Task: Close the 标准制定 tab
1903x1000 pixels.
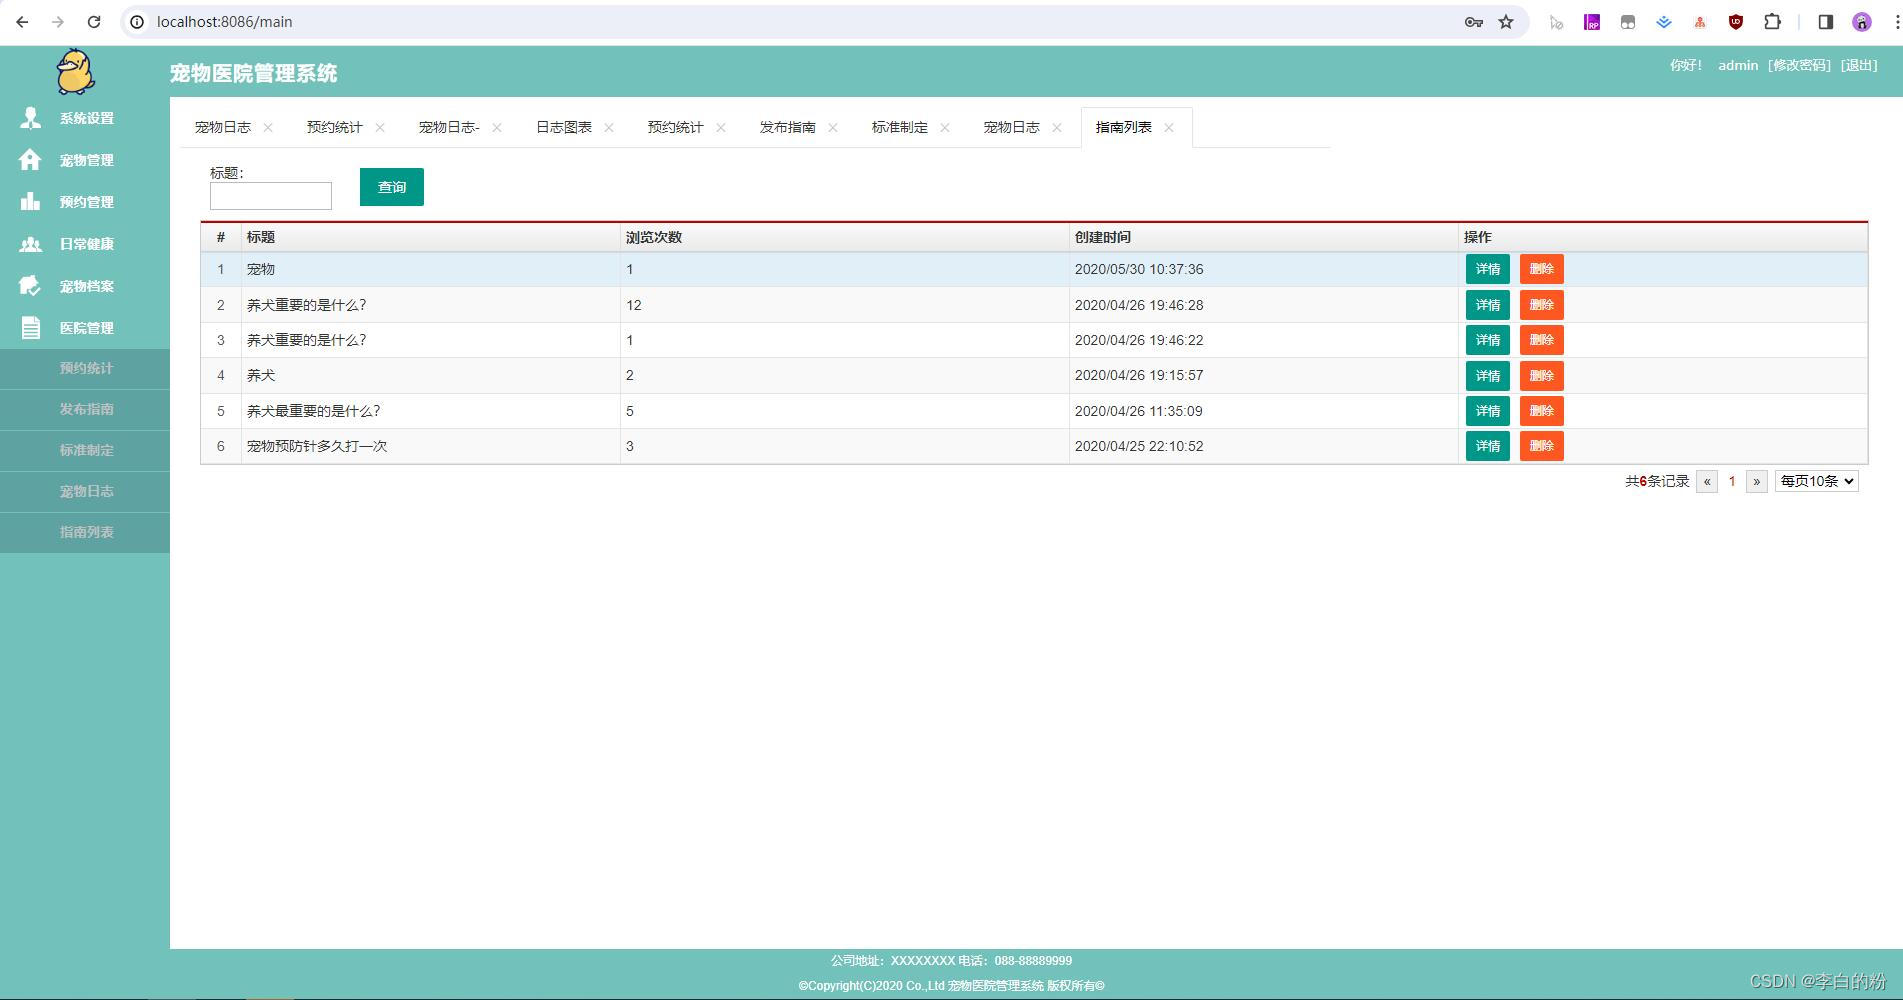Action: [x=945, y=128]
